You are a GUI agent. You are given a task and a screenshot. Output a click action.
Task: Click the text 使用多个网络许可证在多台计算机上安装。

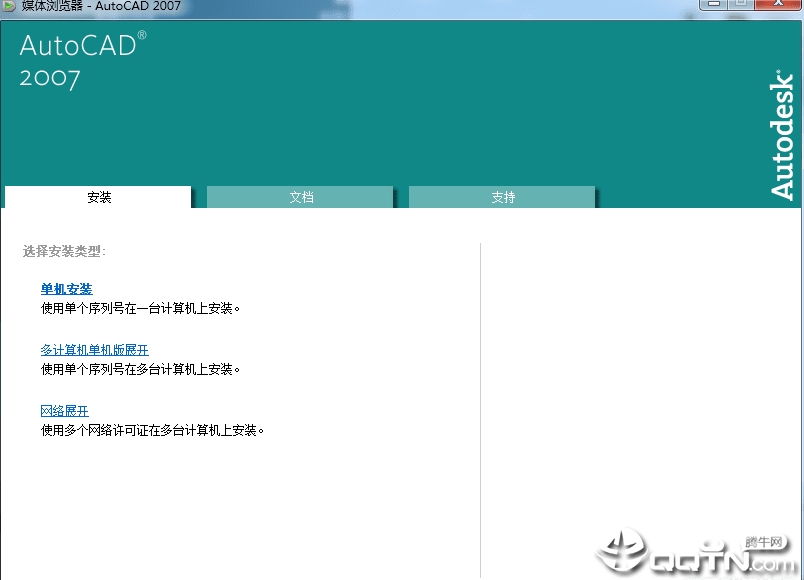tap(152, 430)
